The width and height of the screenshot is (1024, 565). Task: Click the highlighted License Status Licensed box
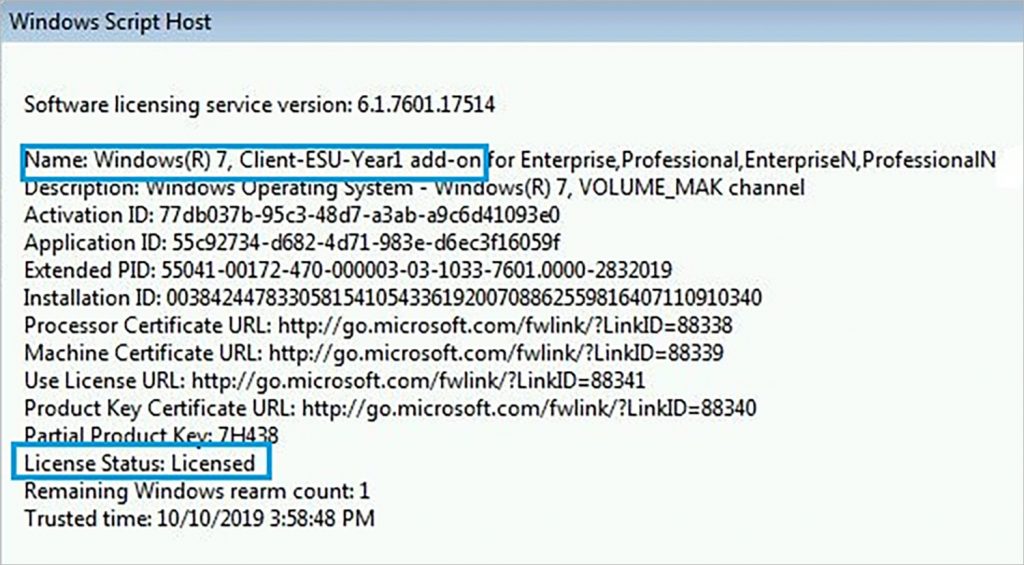click(141, 462)
